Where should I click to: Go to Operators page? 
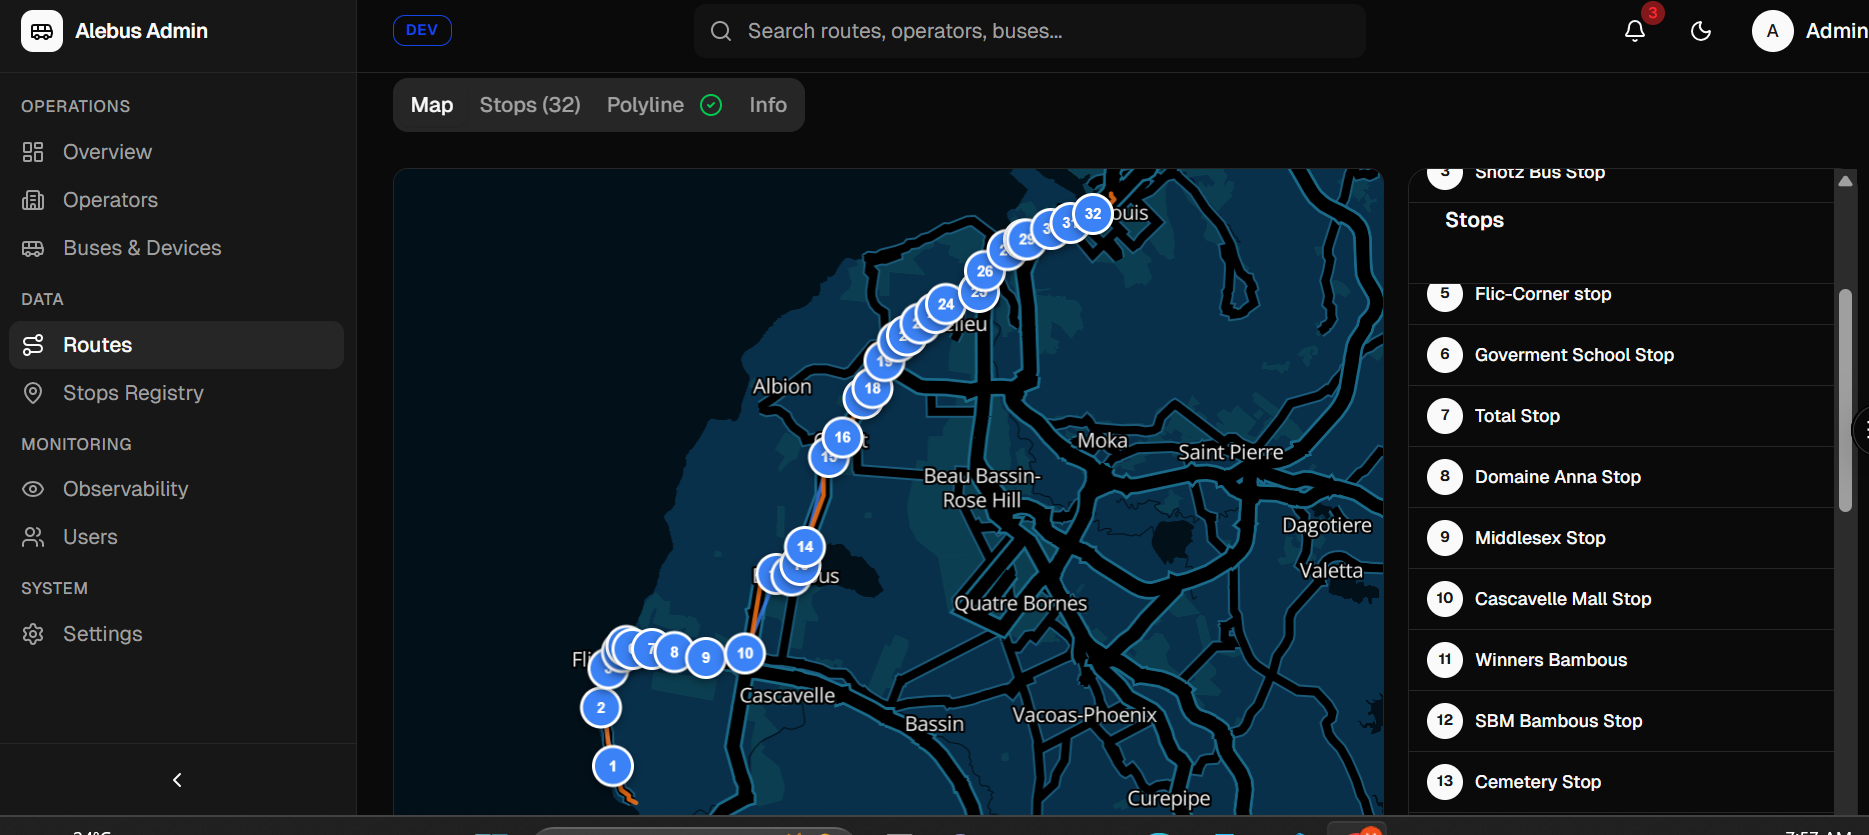[176, 200]
